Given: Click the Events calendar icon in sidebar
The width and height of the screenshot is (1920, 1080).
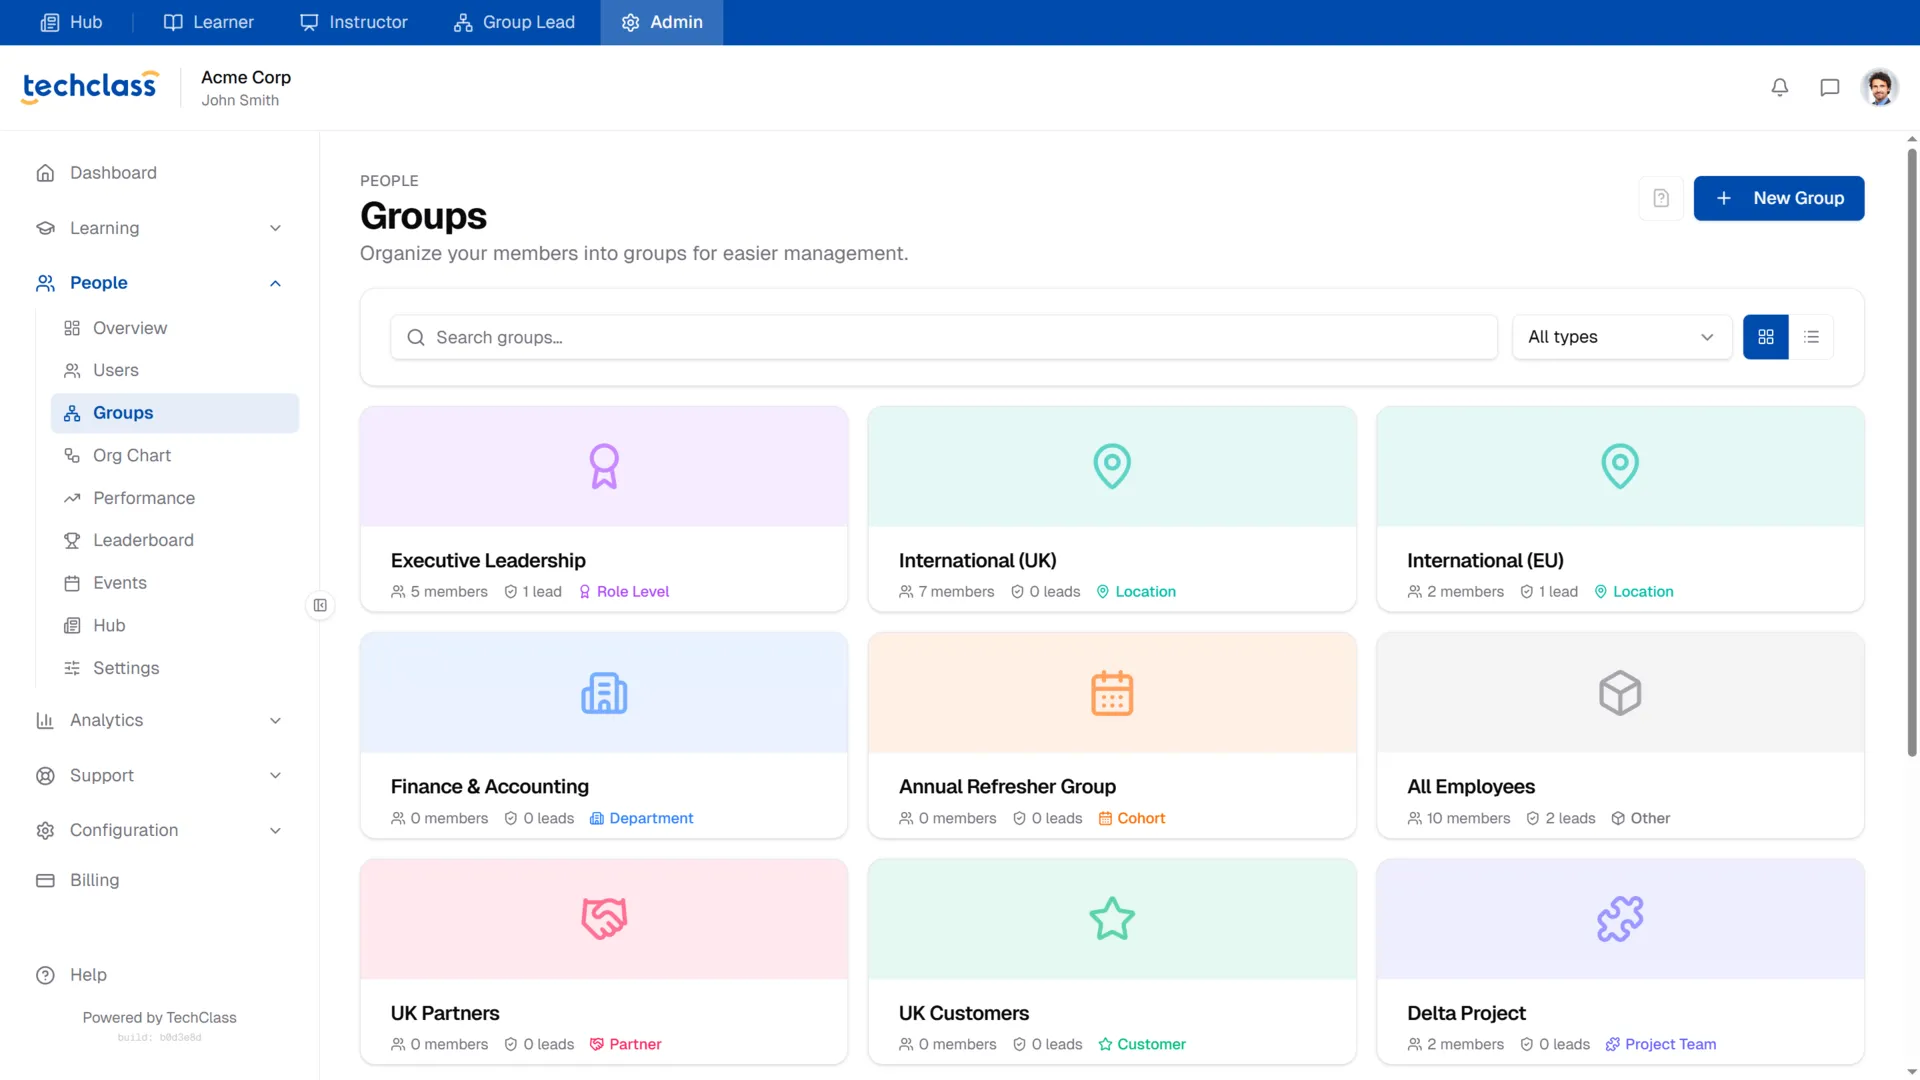Looking at the screenshot, I should [72, 584].
